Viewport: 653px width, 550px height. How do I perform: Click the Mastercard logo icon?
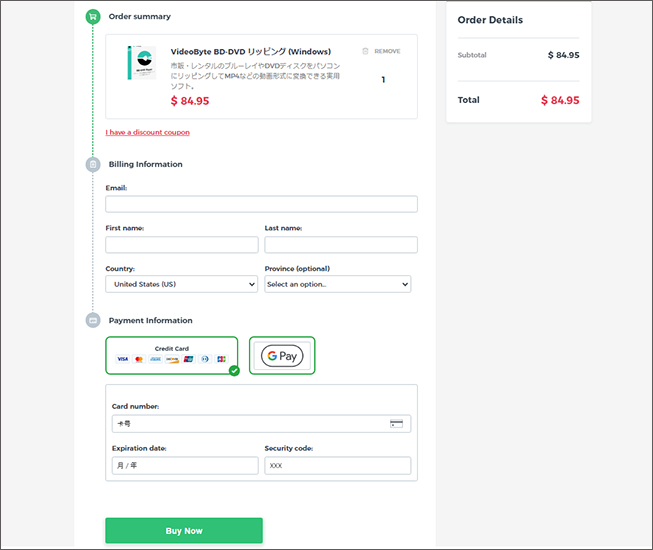(x=139, y=359)
